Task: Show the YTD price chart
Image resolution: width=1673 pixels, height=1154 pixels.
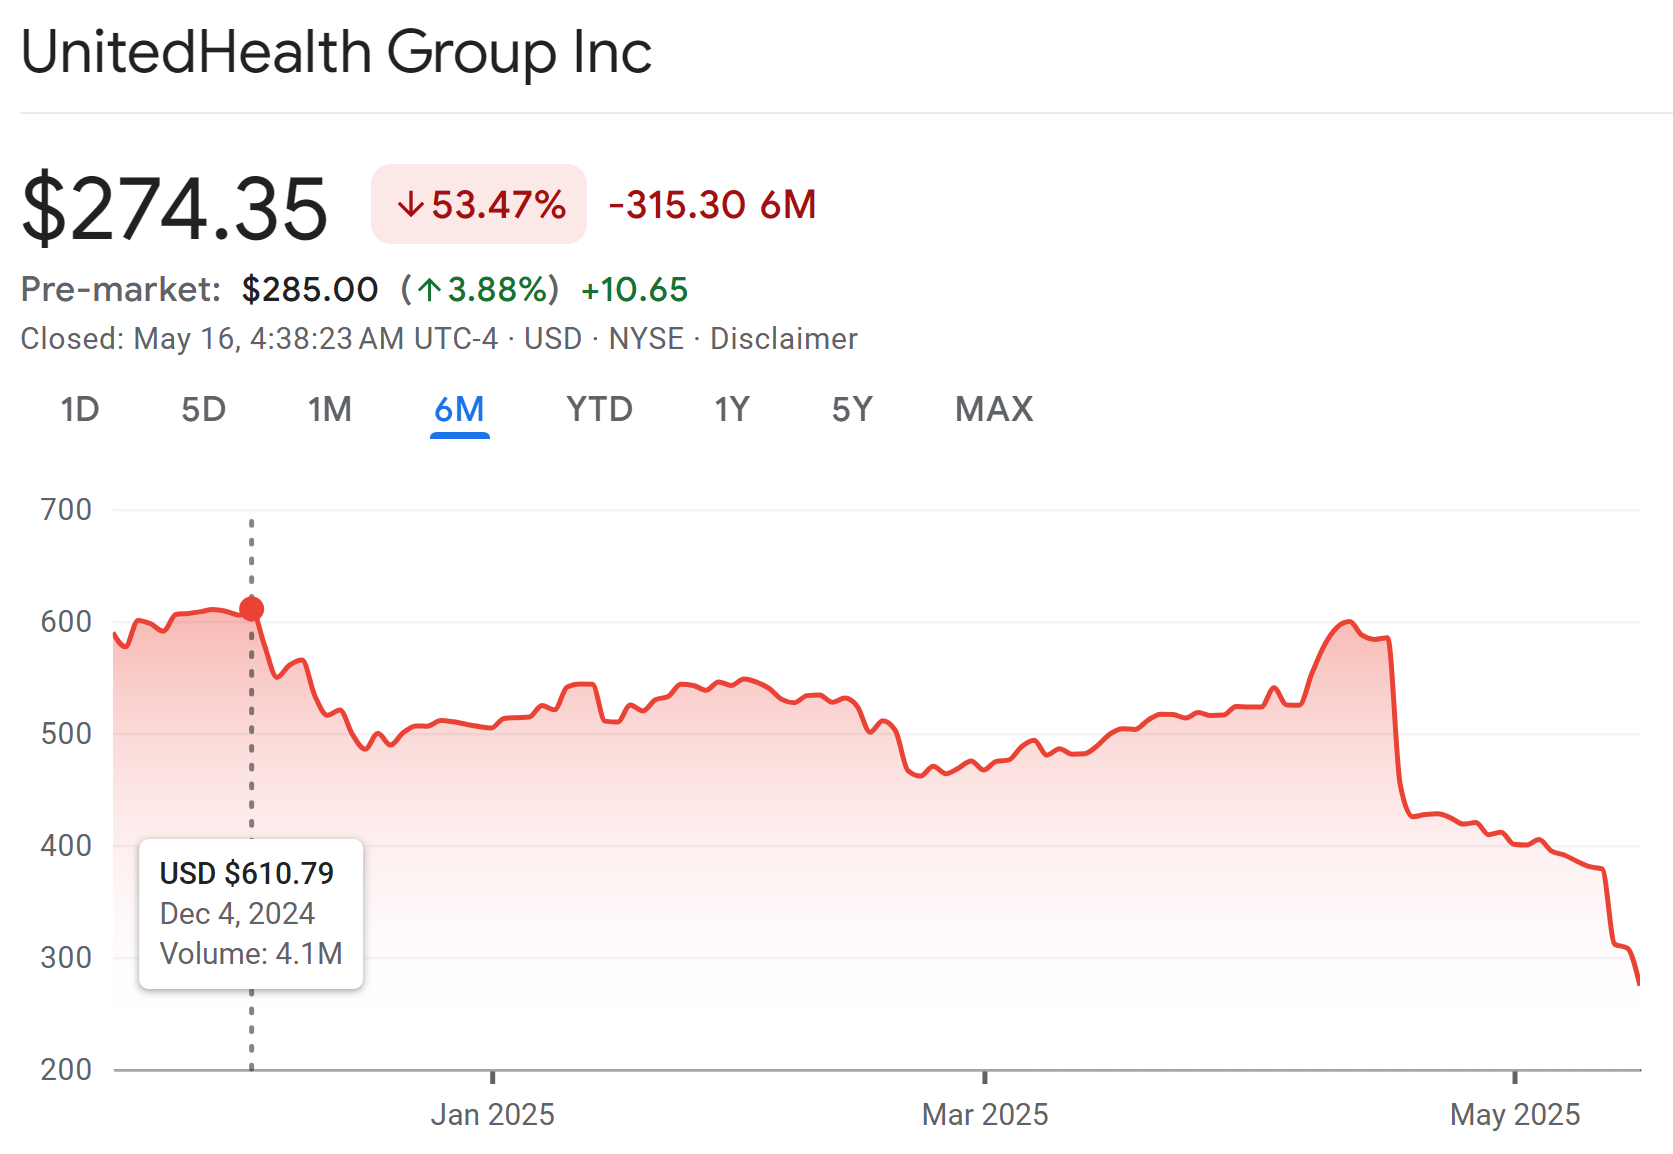Action: point(599,409)
